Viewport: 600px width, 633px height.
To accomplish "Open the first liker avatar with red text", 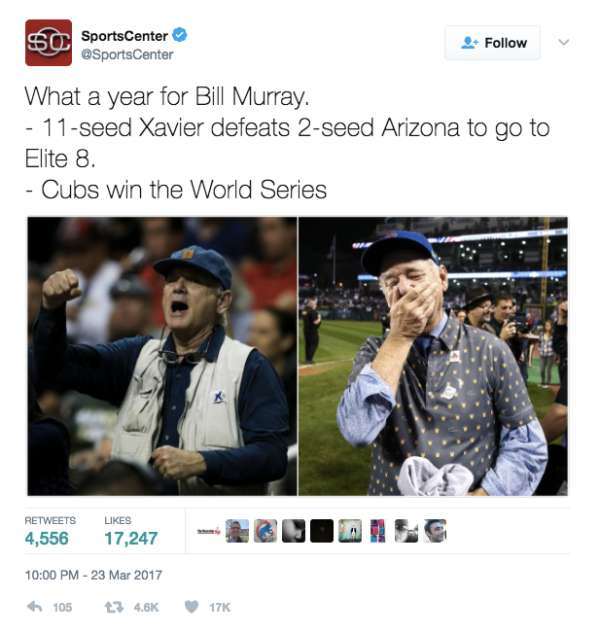I will pos(209,530).
